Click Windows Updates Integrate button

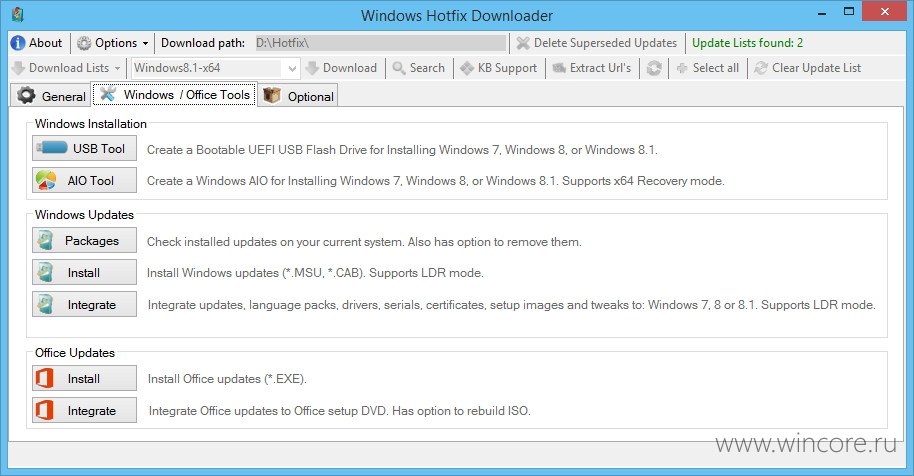tap(85, 305)
